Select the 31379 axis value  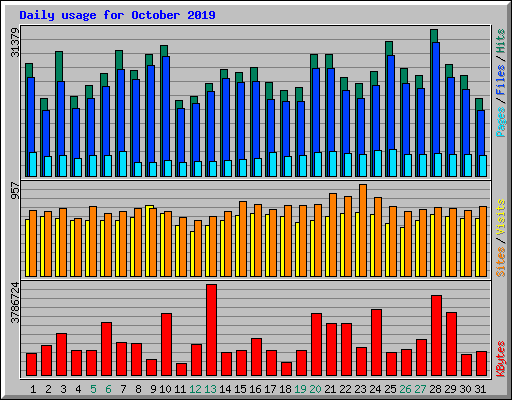click(15, 43)
